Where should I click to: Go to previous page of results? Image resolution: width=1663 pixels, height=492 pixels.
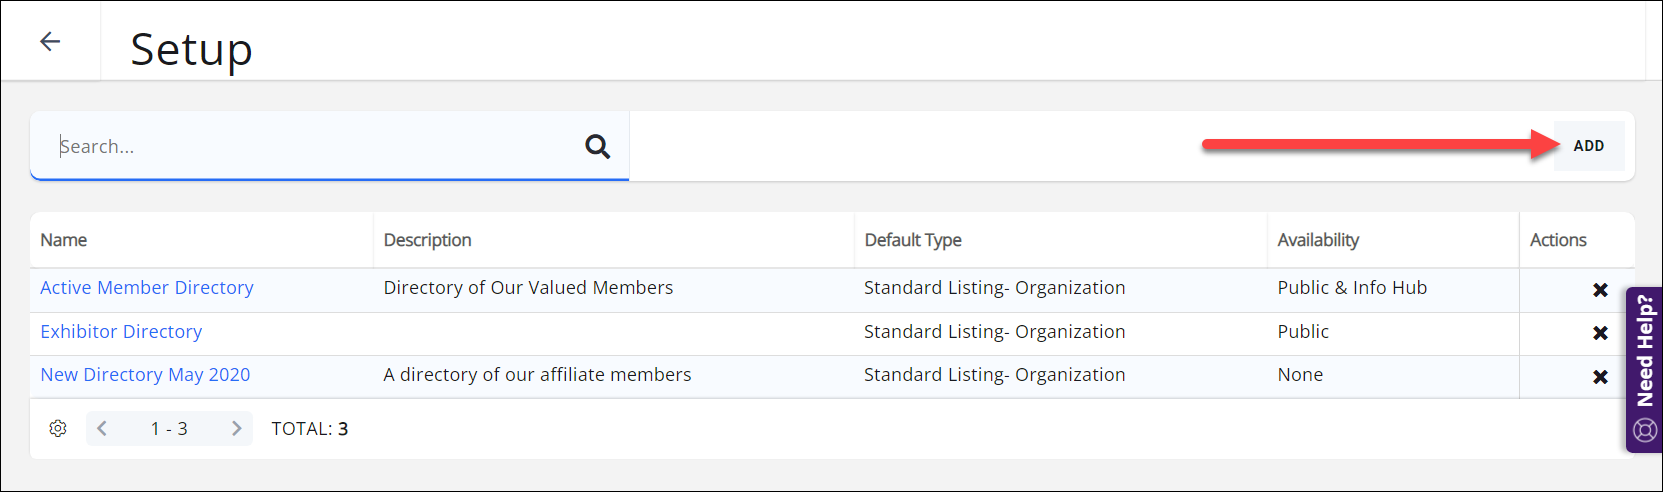click(x=102, y=429)
